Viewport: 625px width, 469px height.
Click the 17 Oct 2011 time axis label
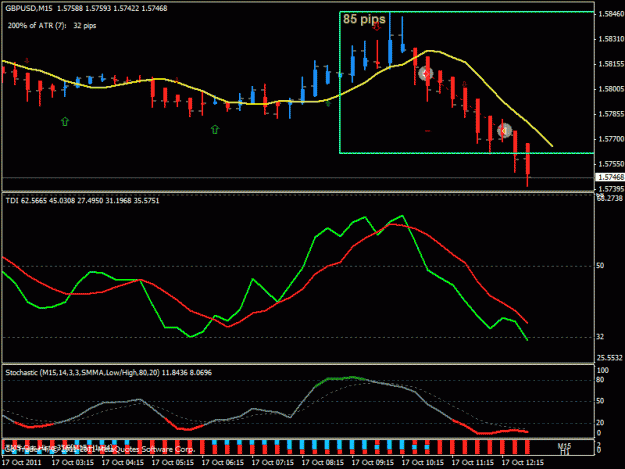(x=22, y=462)
